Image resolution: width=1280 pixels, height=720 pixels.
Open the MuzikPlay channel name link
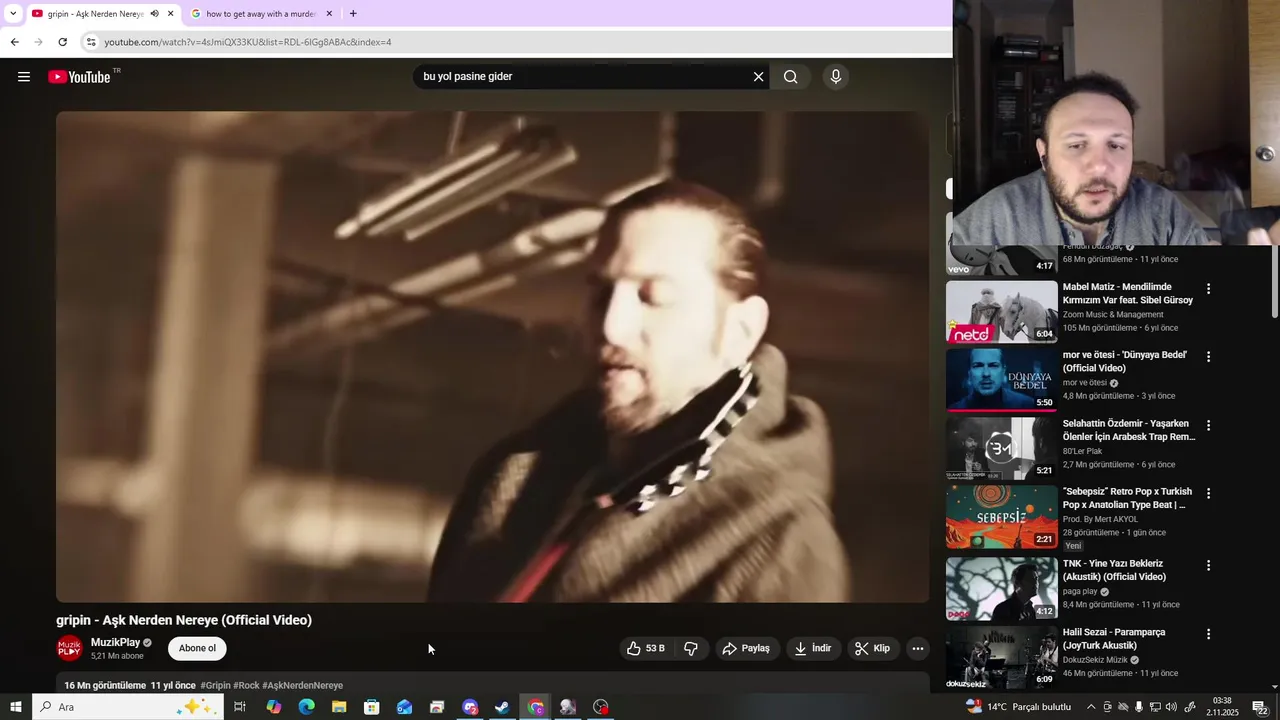(116, 642)
